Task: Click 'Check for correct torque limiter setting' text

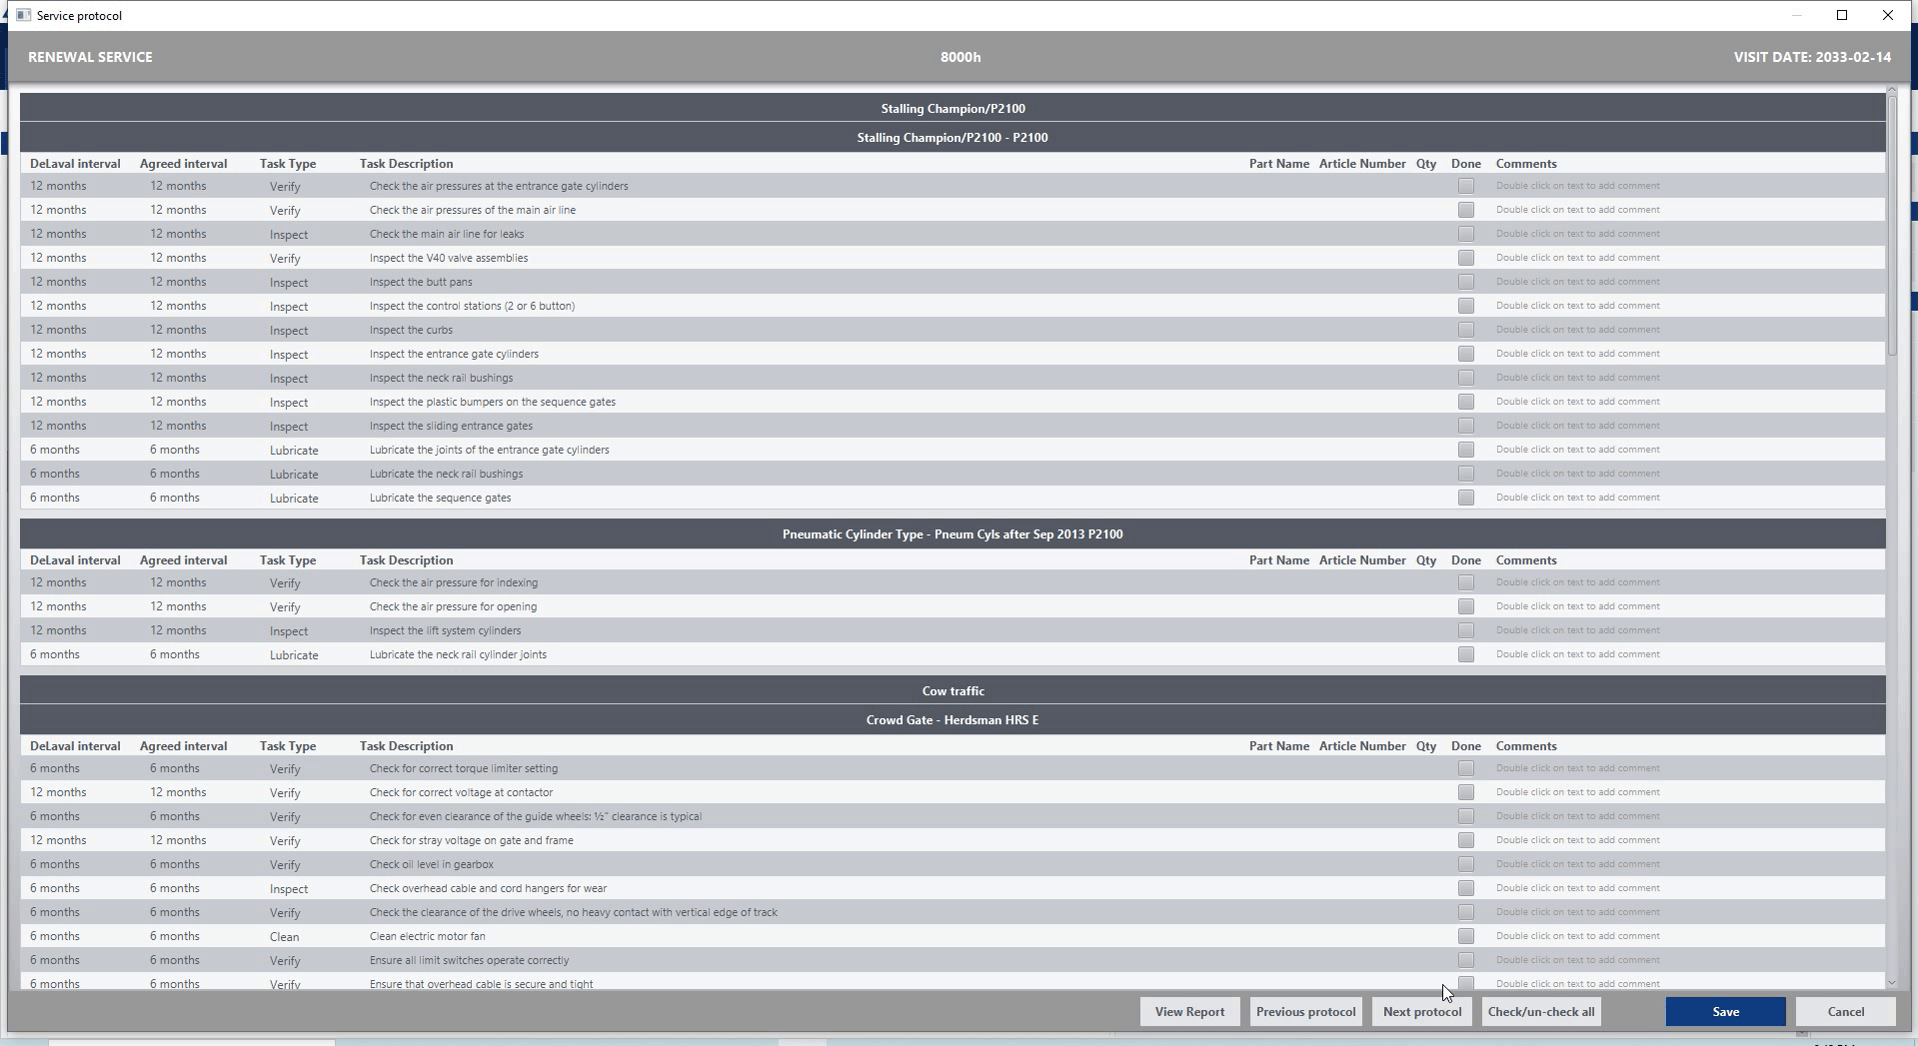Action: coord(464,768)
